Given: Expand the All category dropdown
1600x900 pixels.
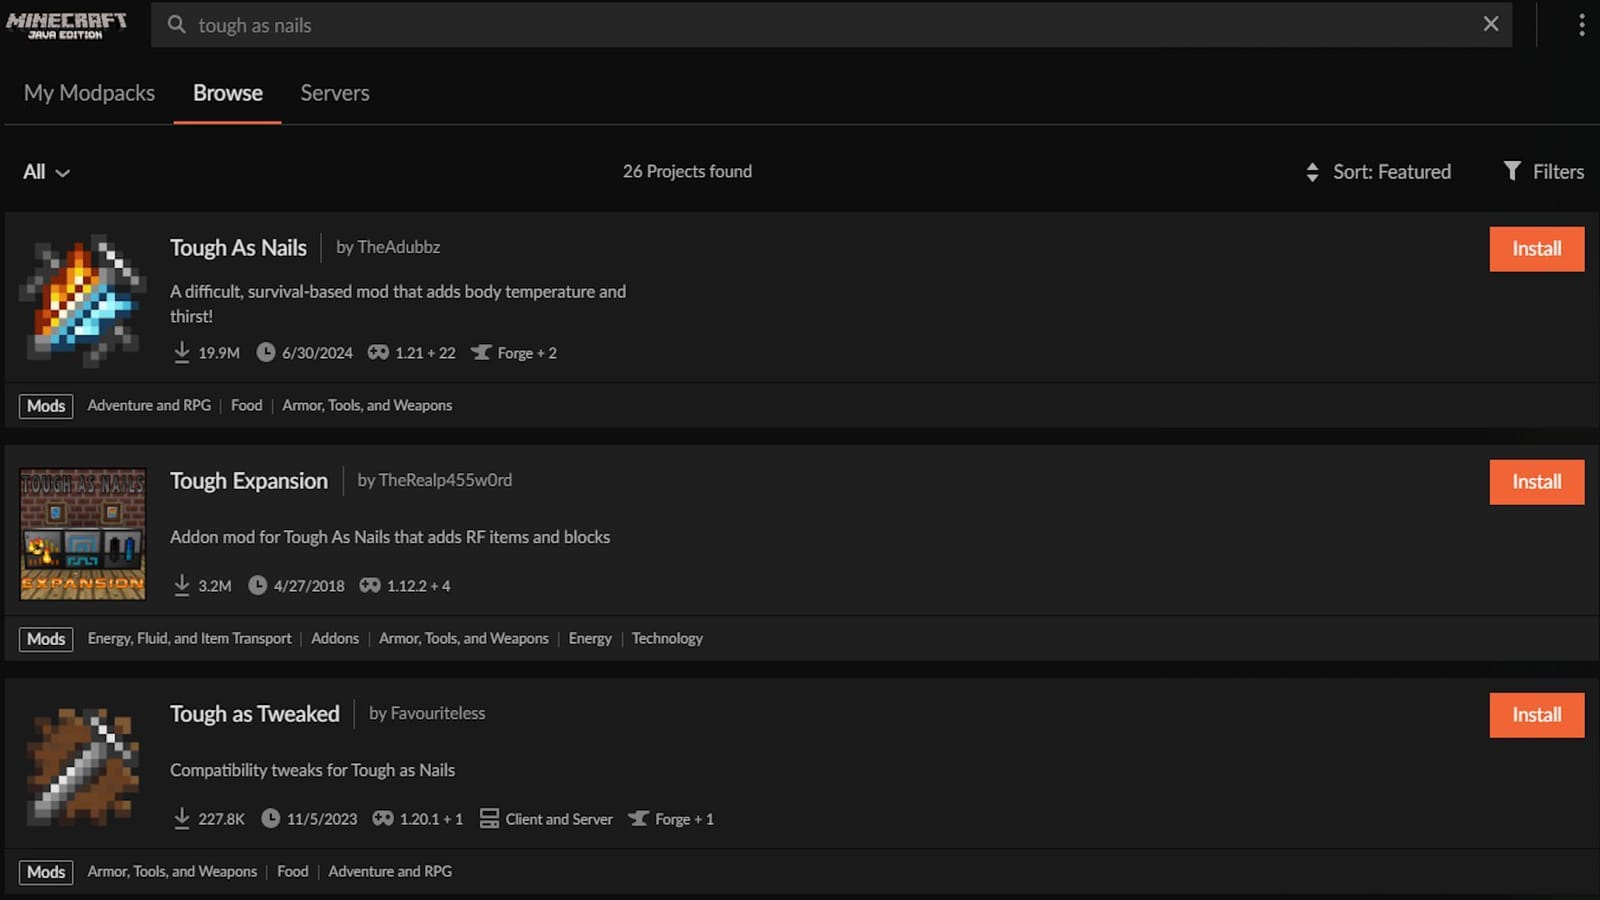Looking at the screenshot, I should pyautogui.click(x=46, y=172).
